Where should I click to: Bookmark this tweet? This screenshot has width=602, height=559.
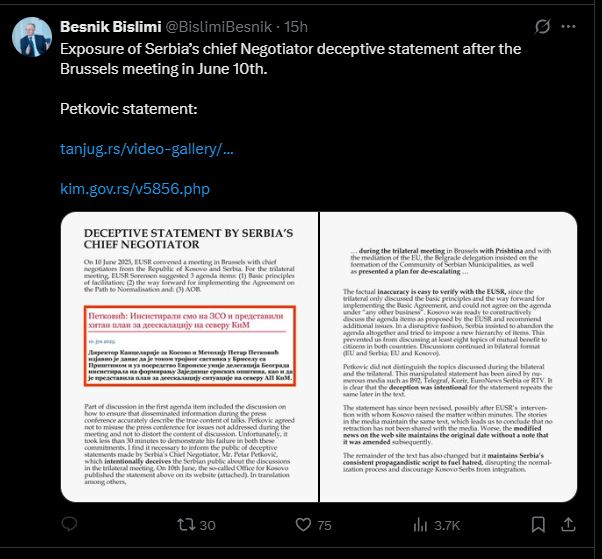coord(538,524)
